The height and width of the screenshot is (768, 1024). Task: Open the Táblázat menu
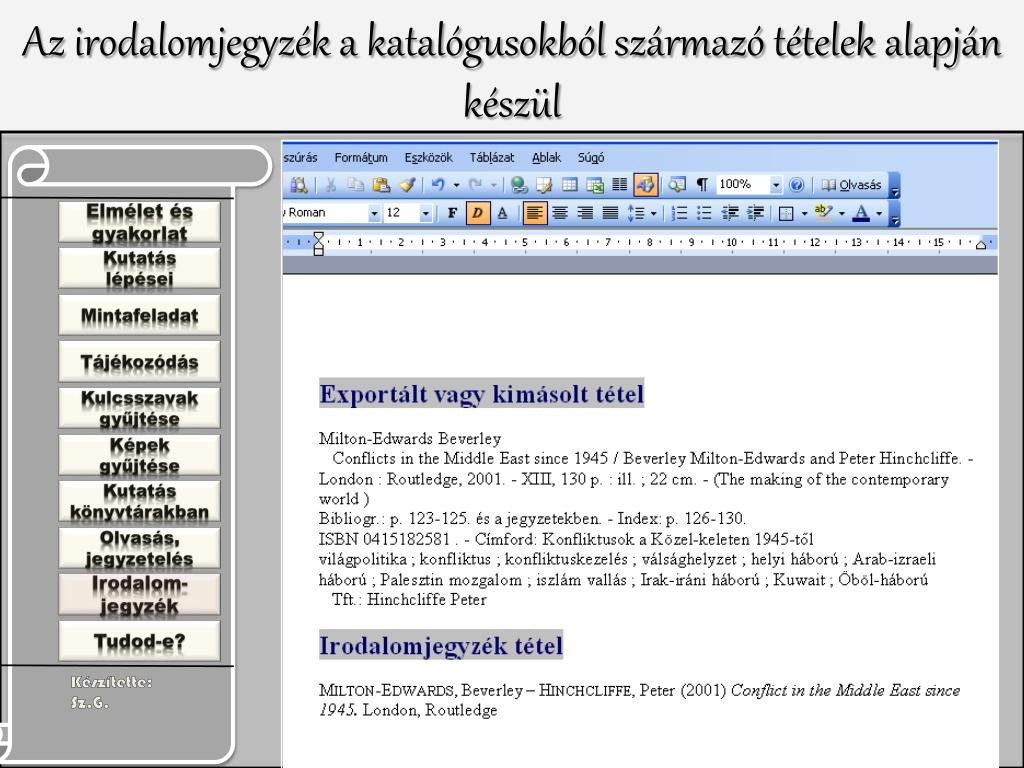[x=492, y=157]
